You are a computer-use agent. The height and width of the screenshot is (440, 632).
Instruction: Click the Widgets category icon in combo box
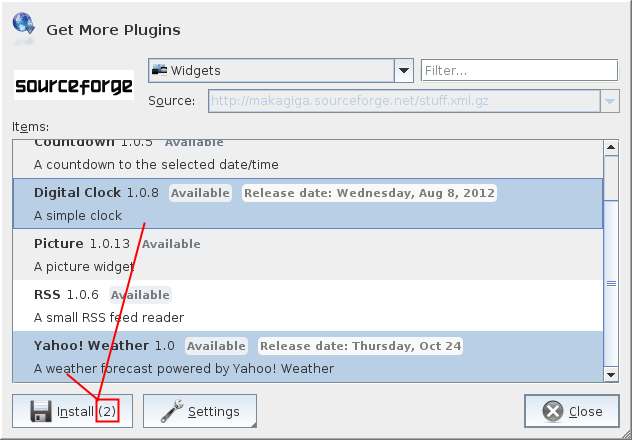[x=159, y=70]
